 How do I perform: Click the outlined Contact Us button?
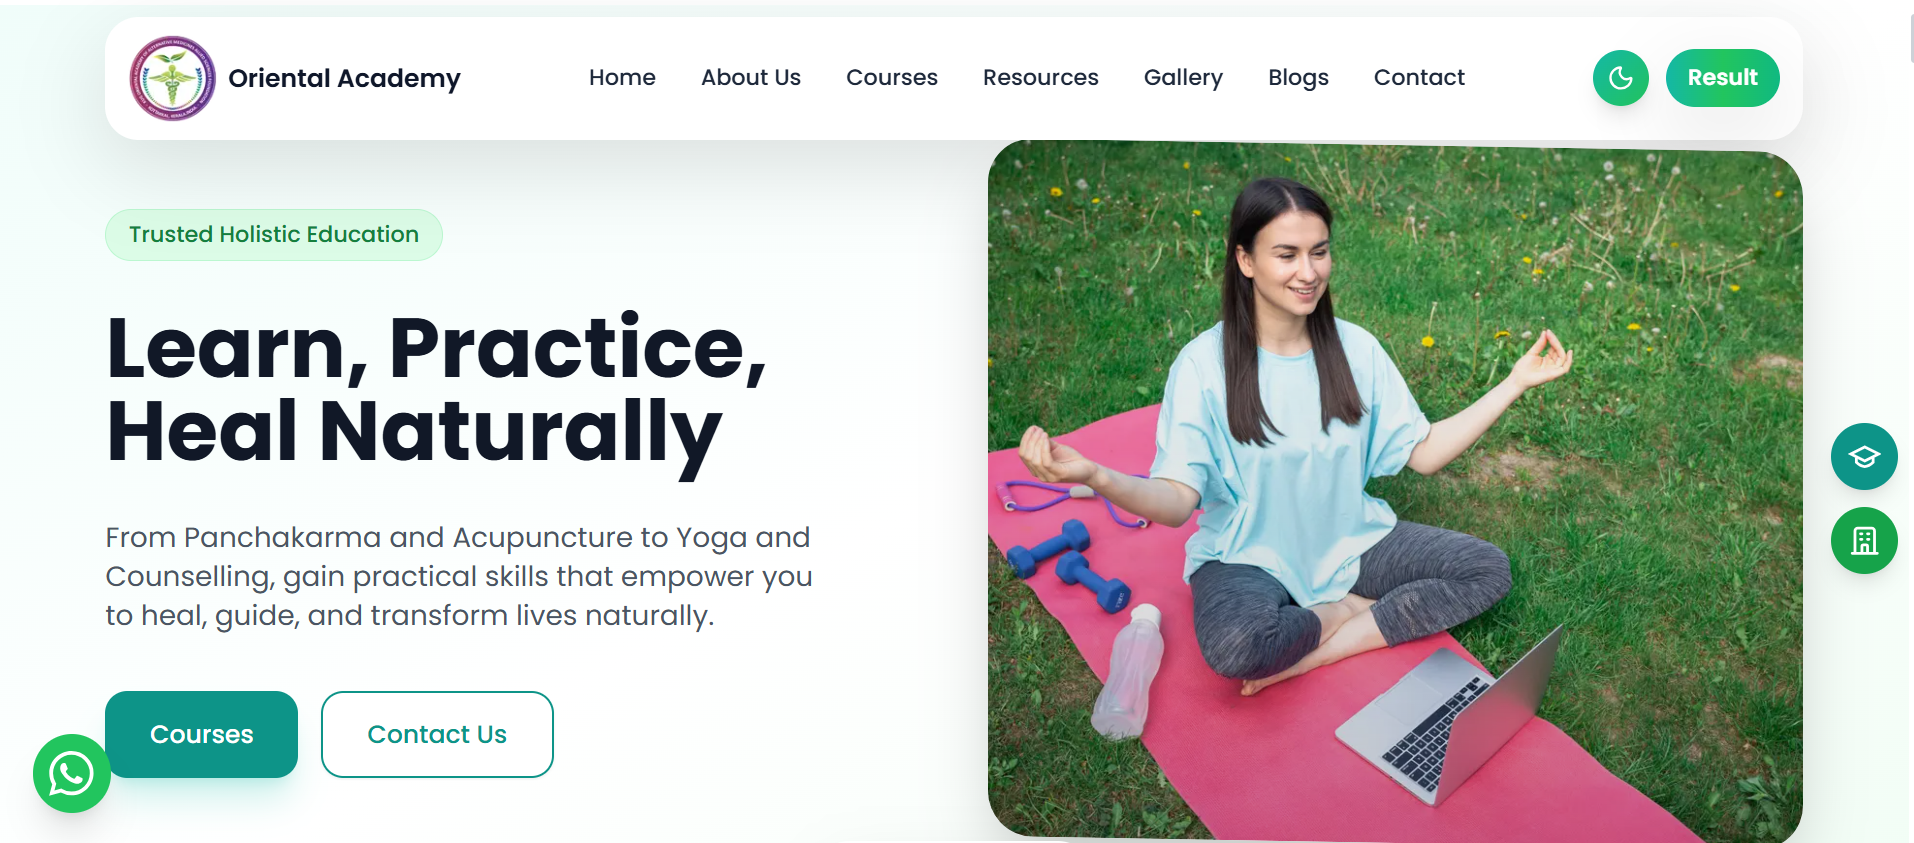coord(437,734)
